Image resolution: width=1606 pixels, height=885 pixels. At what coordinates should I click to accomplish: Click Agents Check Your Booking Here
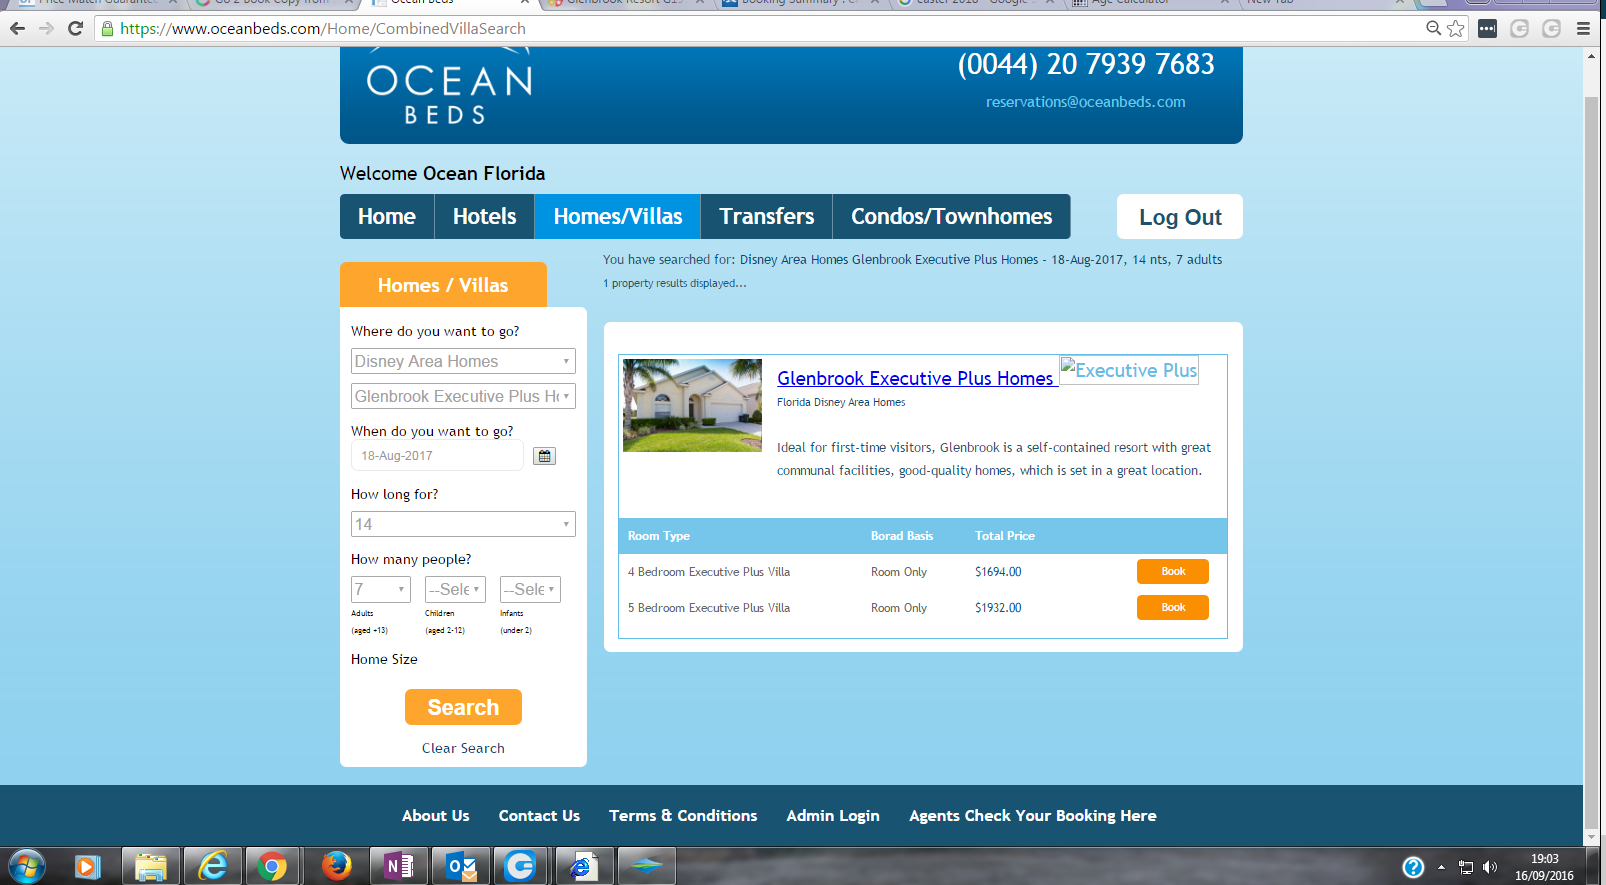[1033, 816]
